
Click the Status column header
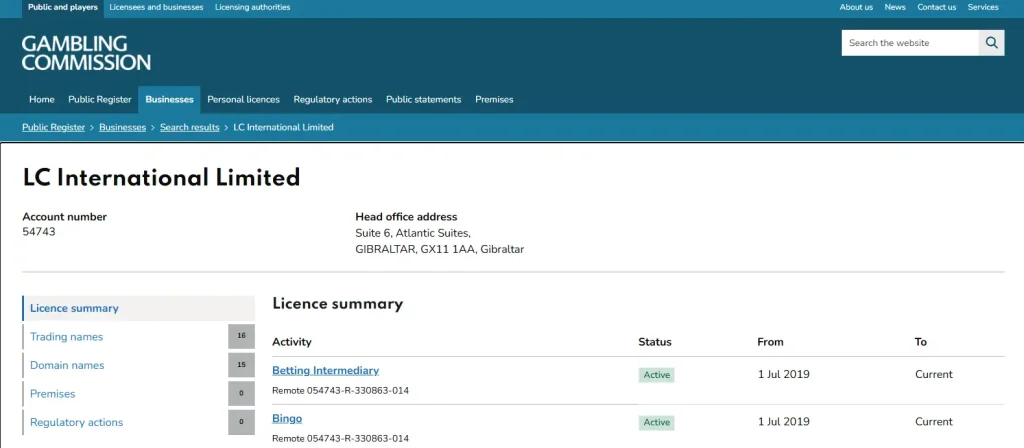655,342
